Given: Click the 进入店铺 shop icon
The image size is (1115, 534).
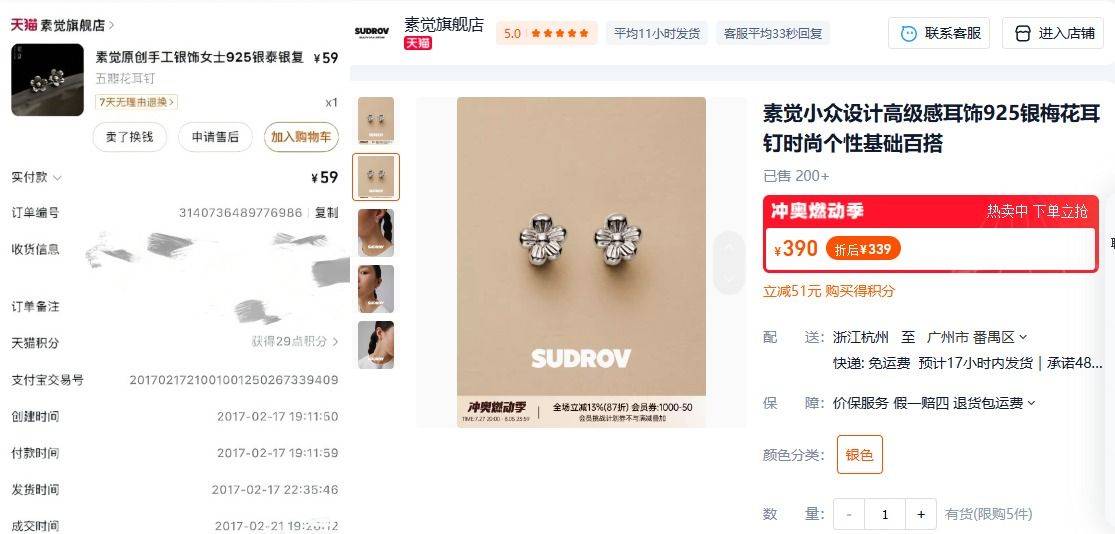Looking at the screenshot, I should click(x=1022, y=33).
